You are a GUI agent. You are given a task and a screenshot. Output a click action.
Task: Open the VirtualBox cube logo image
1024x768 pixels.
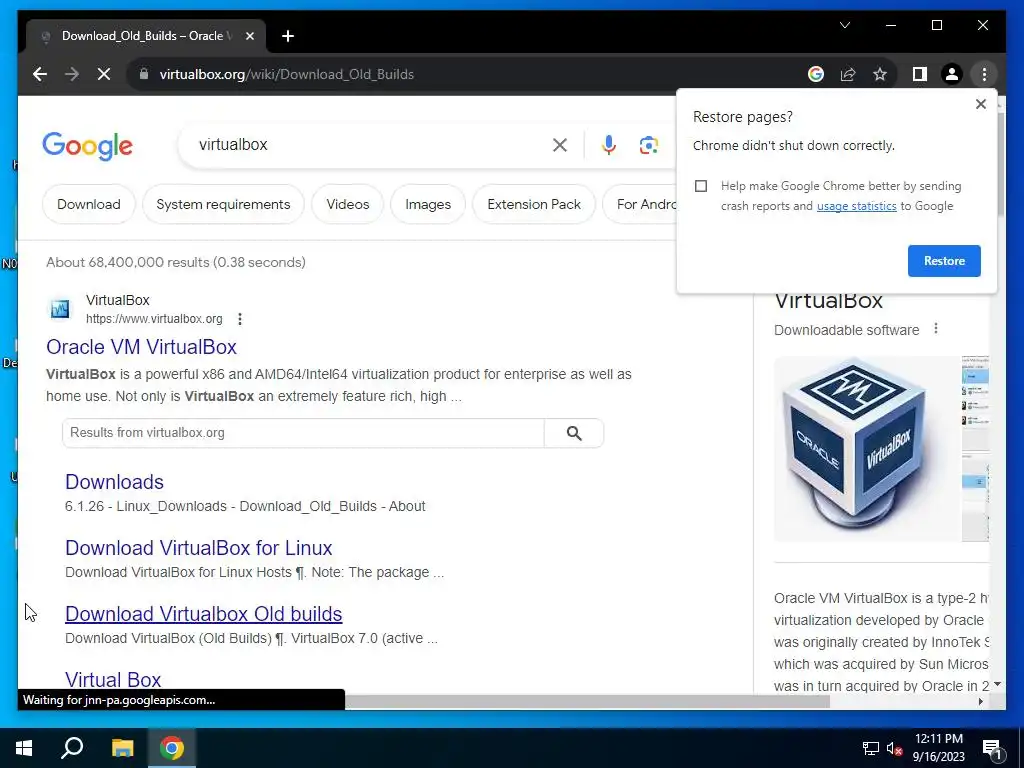click(x=867, y=449)
